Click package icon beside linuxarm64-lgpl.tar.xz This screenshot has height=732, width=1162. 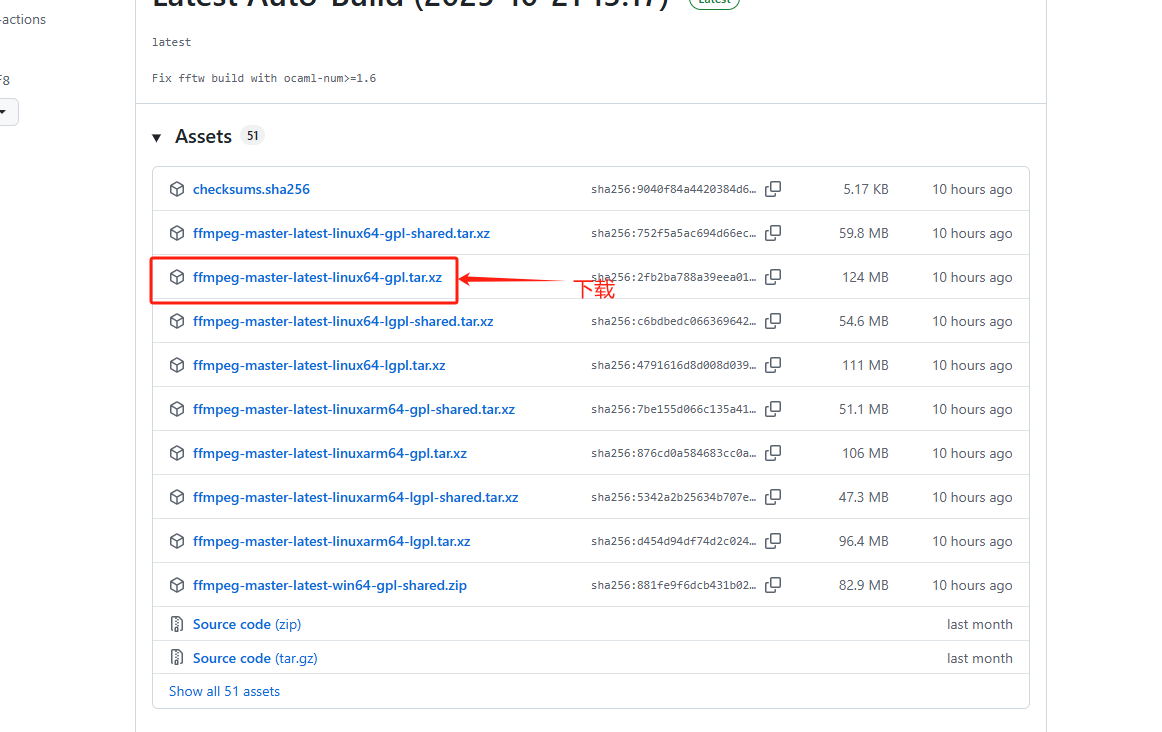tap(176, 542)
